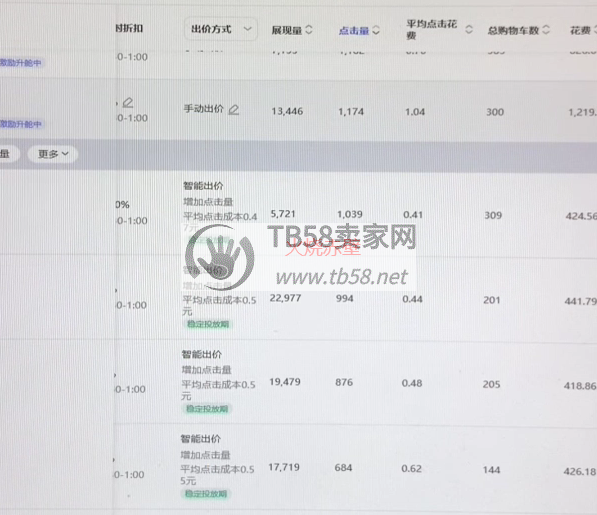
Task: Click the 激励升舱中 tag in the highlighted row
Action: (x=21, y=124)
